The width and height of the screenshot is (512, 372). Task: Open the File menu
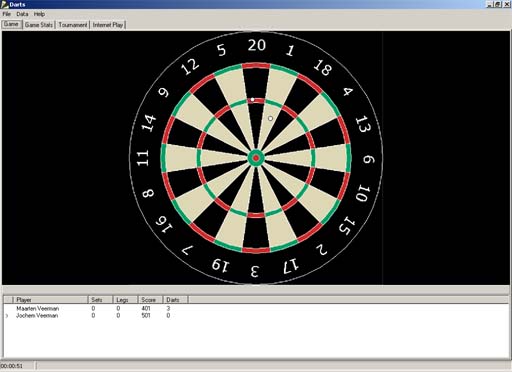click(x=7, y=14)
